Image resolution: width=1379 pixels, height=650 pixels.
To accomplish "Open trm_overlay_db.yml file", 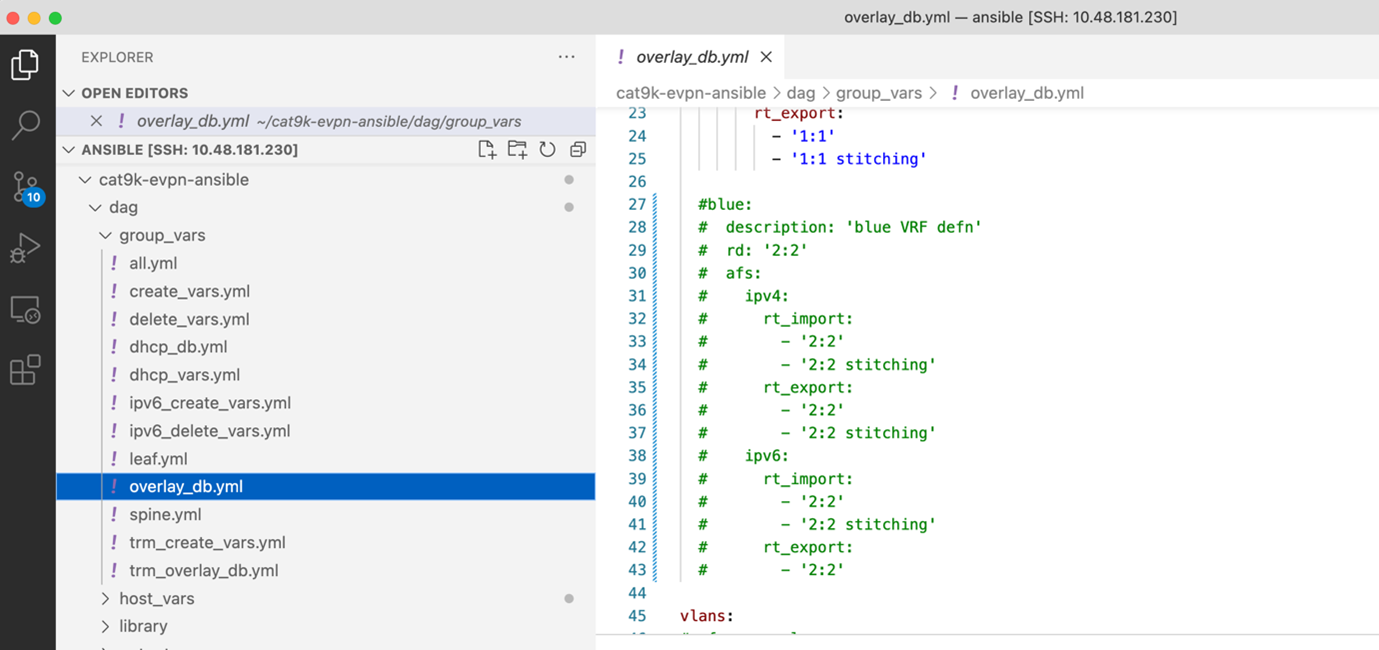I will point(204,571).
